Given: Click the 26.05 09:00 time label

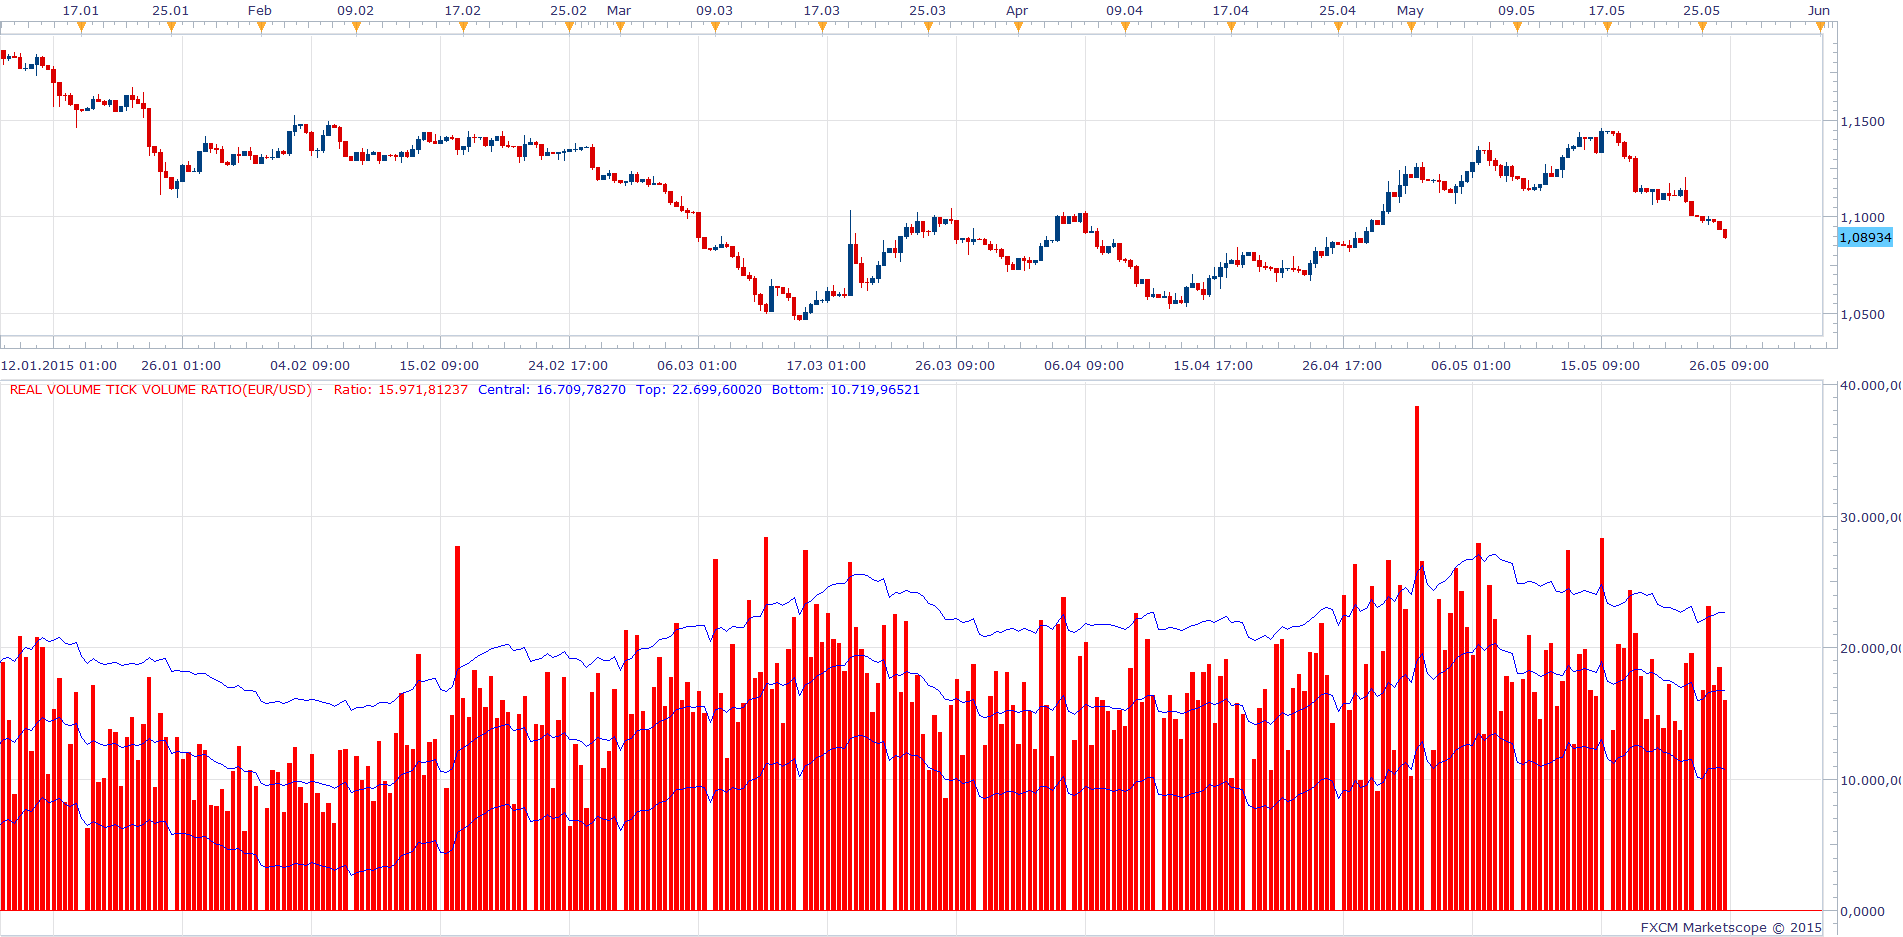Looking at the screenshot, I should click(1729, 365).
